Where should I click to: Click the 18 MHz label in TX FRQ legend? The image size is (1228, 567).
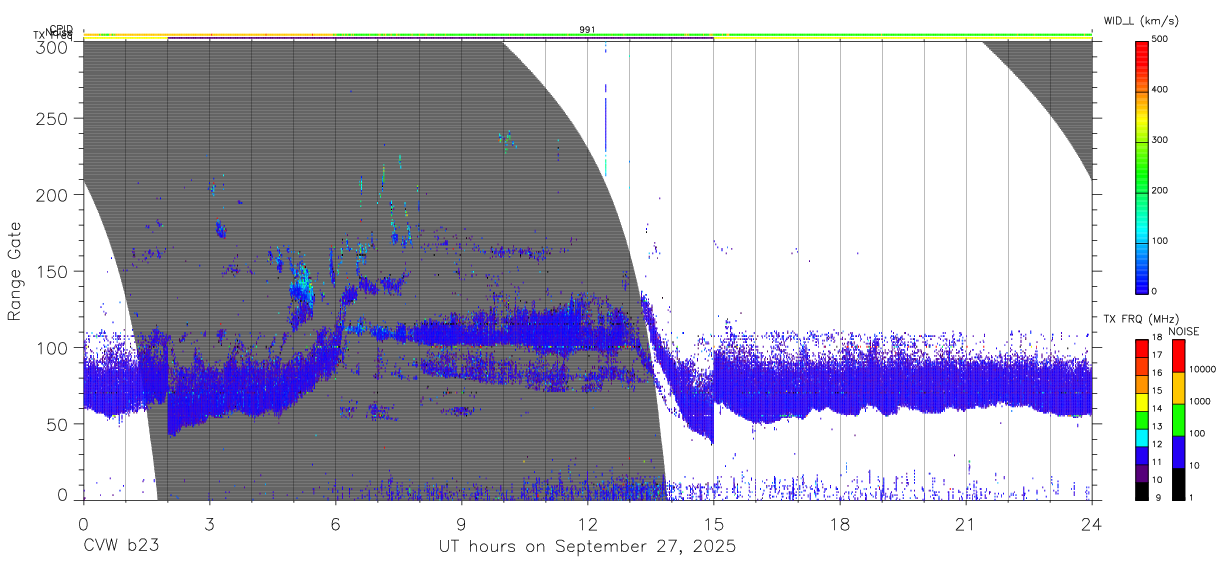point(1156,338)
